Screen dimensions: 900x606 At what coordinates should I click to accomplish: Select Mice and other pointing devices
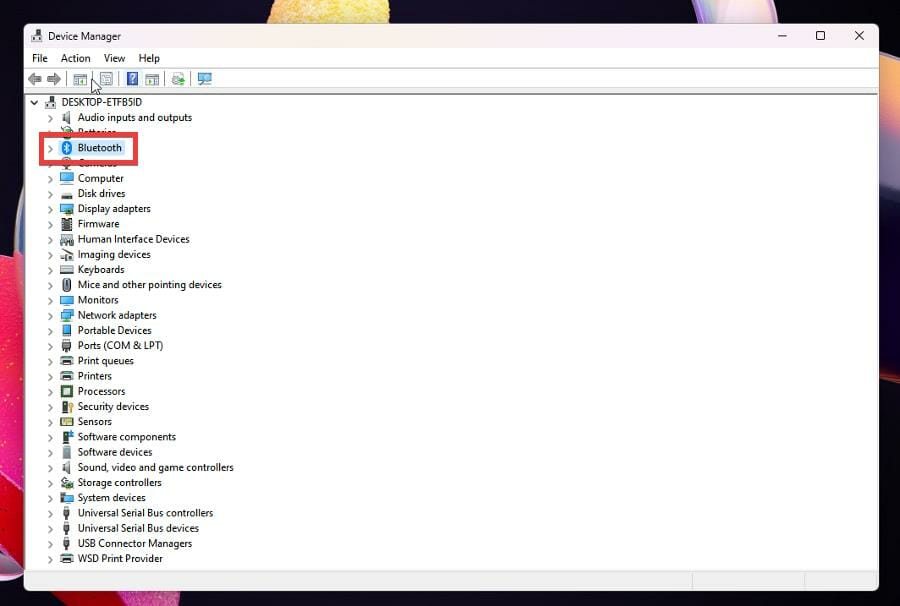149,285
